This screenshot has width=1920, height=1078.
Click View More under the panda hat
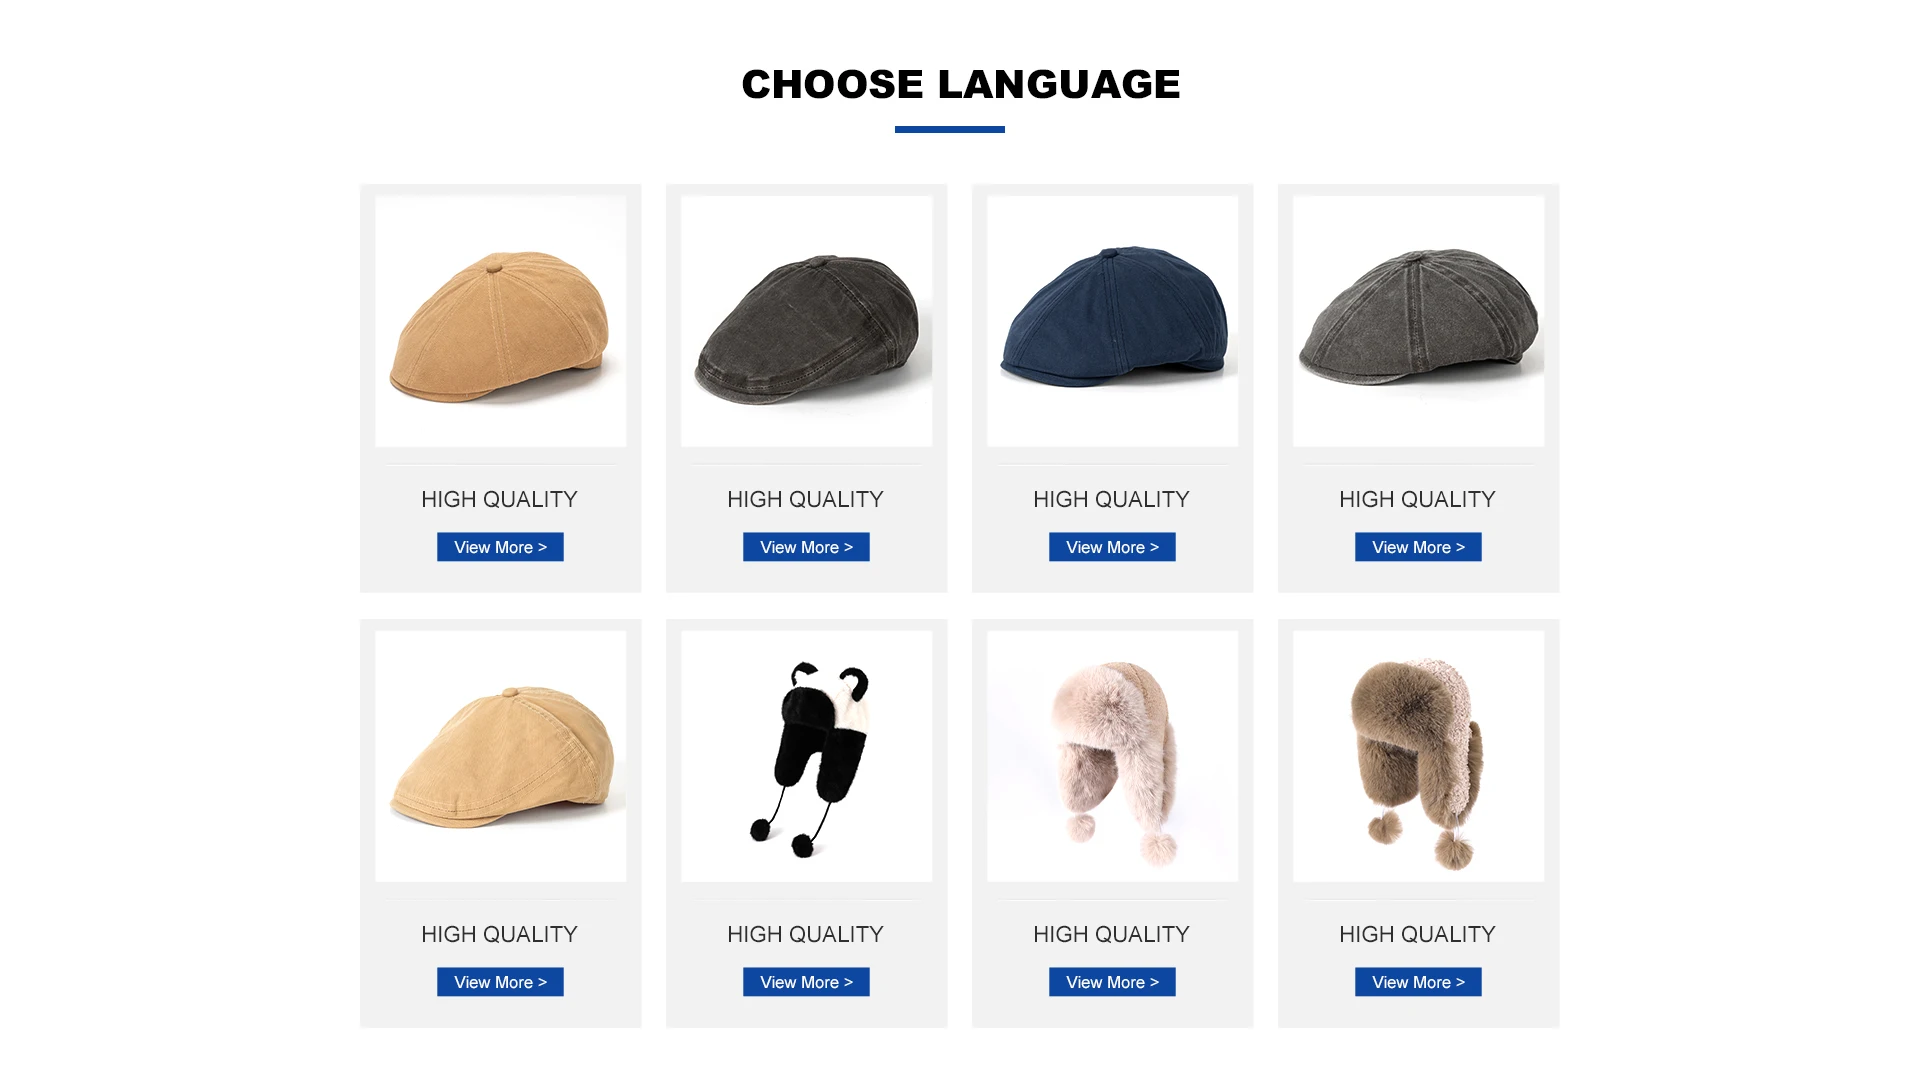click(806, 982)
